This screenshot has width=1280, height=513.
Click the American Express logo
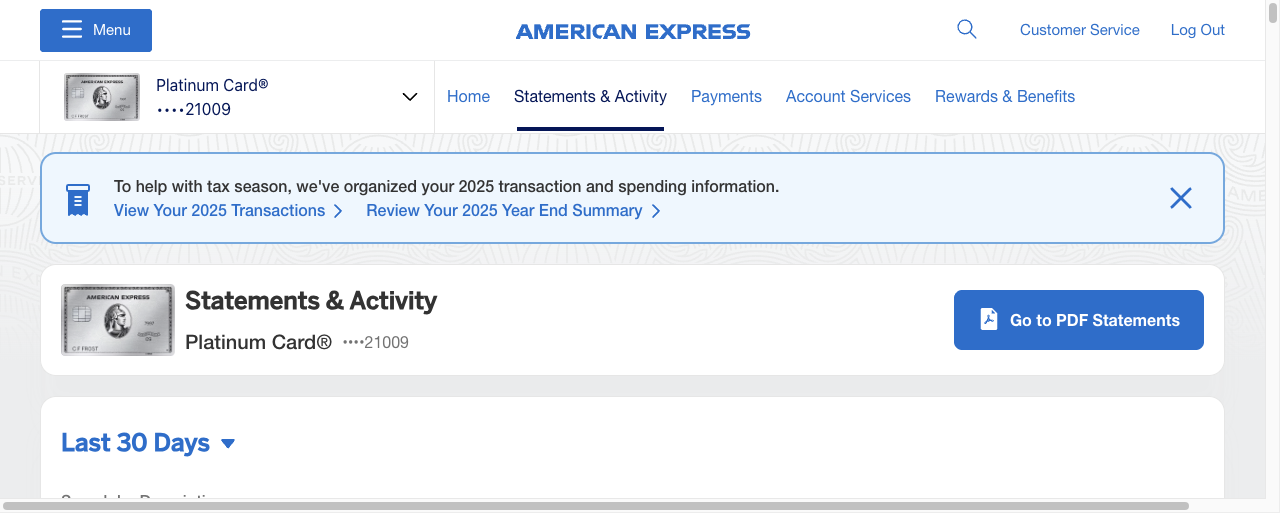click(x=633, y=31)
